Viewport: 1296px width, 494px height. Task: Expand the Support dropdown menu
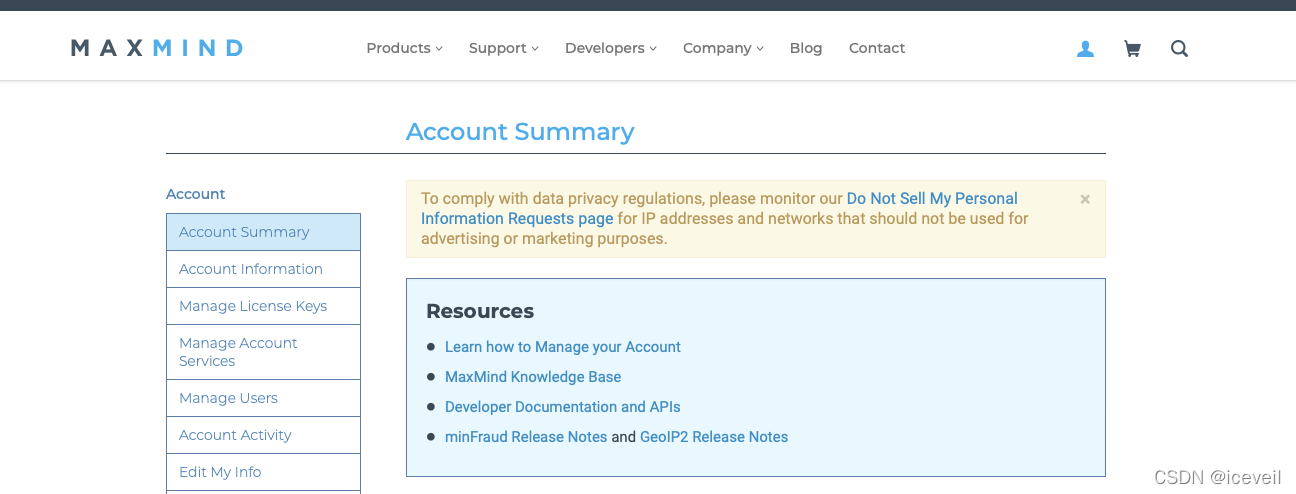point(503,48)
